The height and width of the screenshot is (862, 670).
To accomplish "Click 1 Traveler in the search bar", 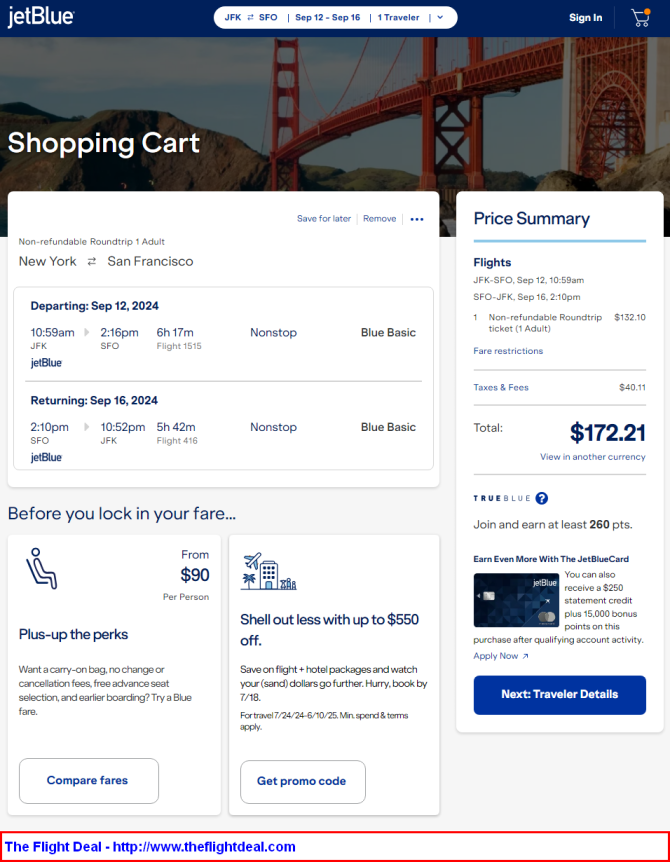I will [398, 18].
